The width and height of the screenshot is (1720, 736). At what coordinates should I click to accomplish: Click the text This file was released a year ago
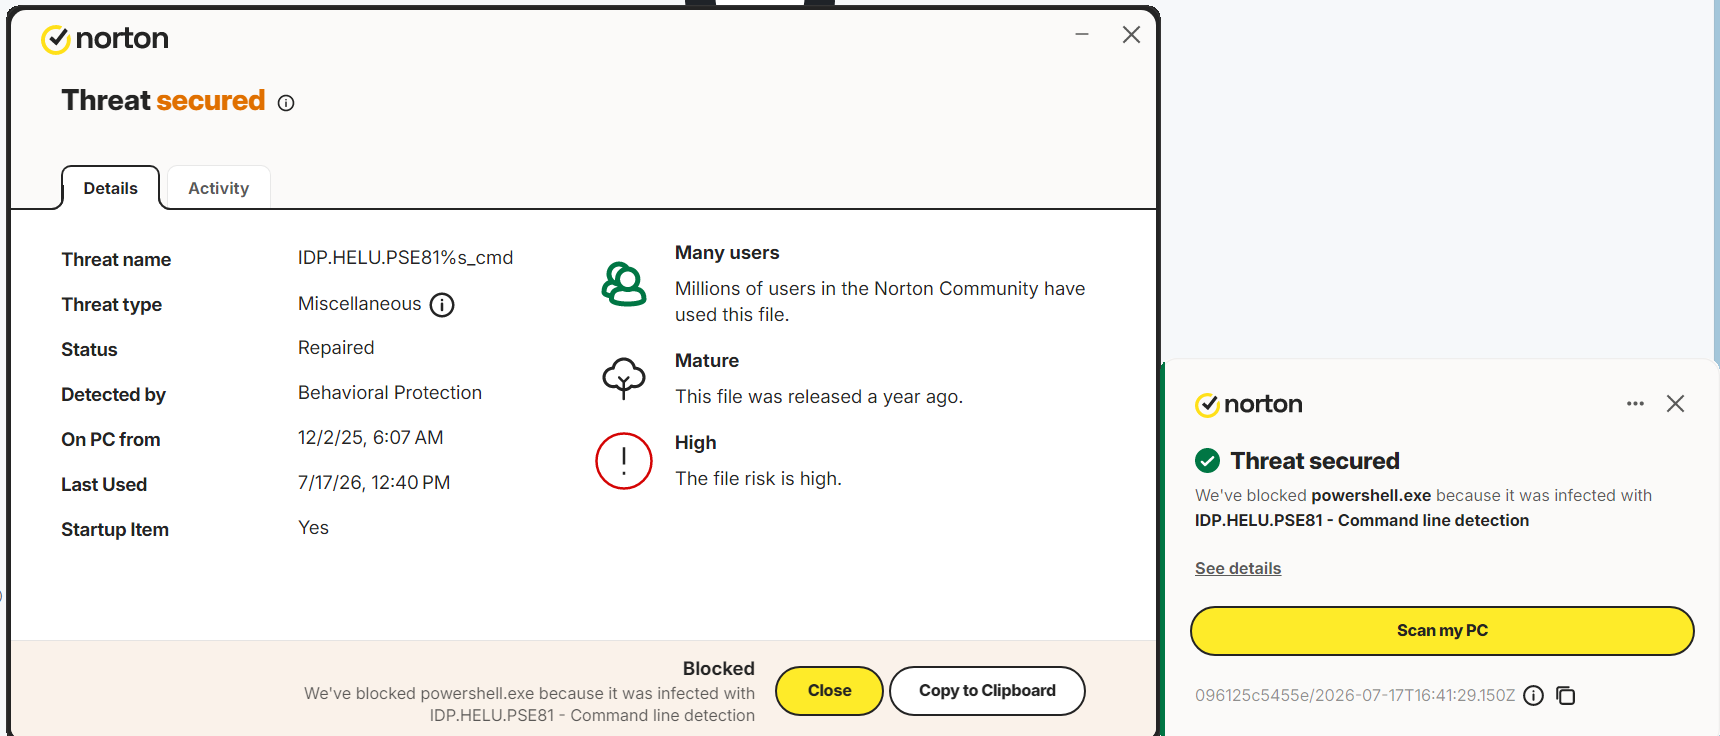[x=819, y=397]
